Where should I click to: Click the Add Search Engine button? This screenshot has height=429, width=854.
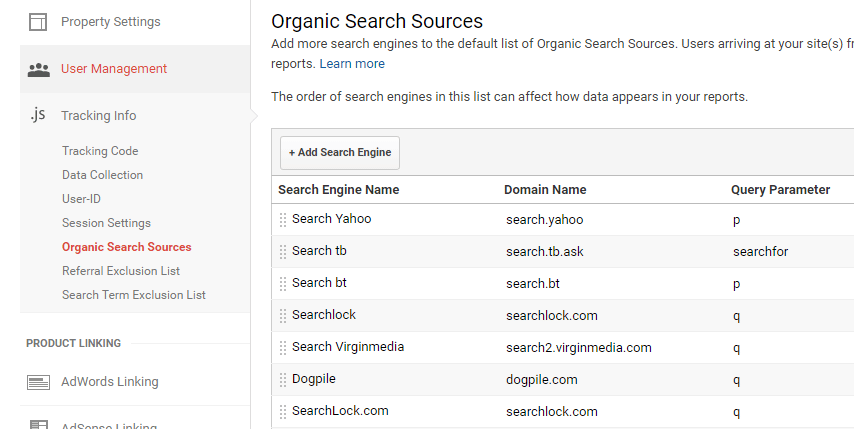[x=340, y=153]
